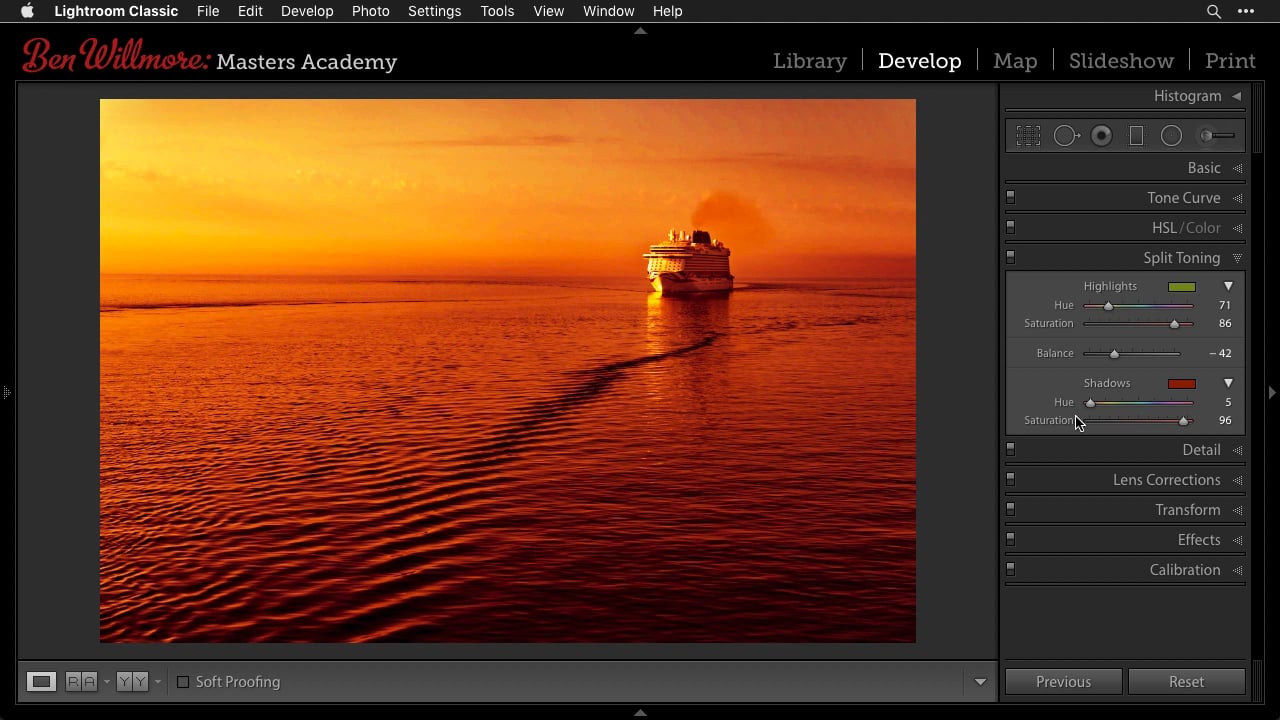Switch to the Map module

click(1015, 61)
